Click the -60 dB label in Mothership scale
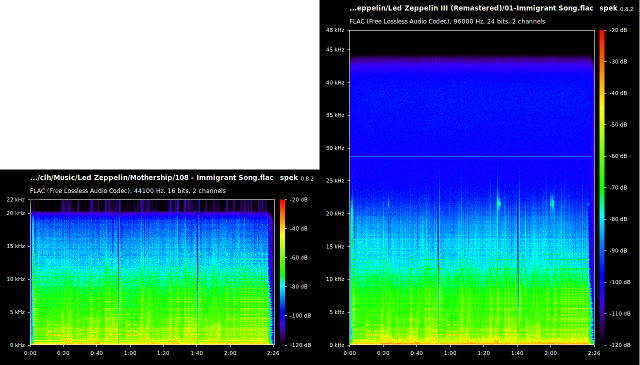 coord(298,258)
